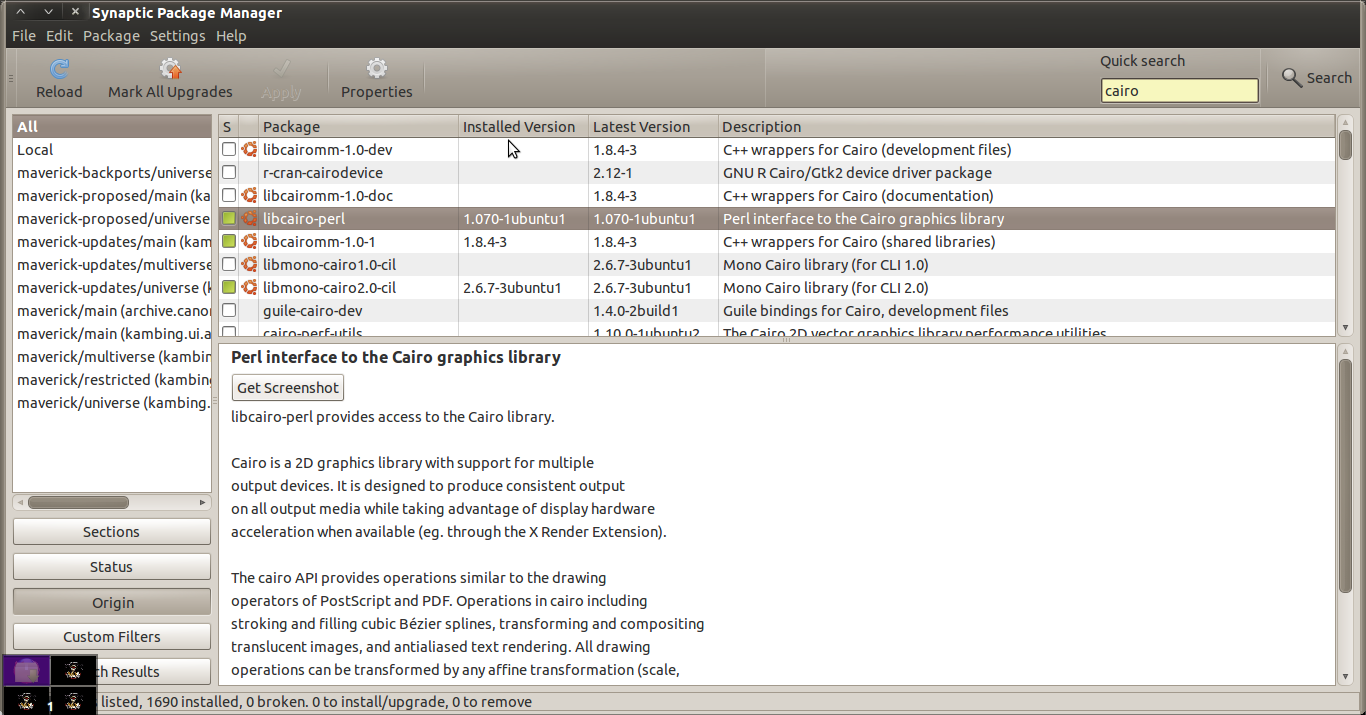Select maverick-updates/multiverse origin
Viewport: 1366px width, 715px height.
coord(112,265)
